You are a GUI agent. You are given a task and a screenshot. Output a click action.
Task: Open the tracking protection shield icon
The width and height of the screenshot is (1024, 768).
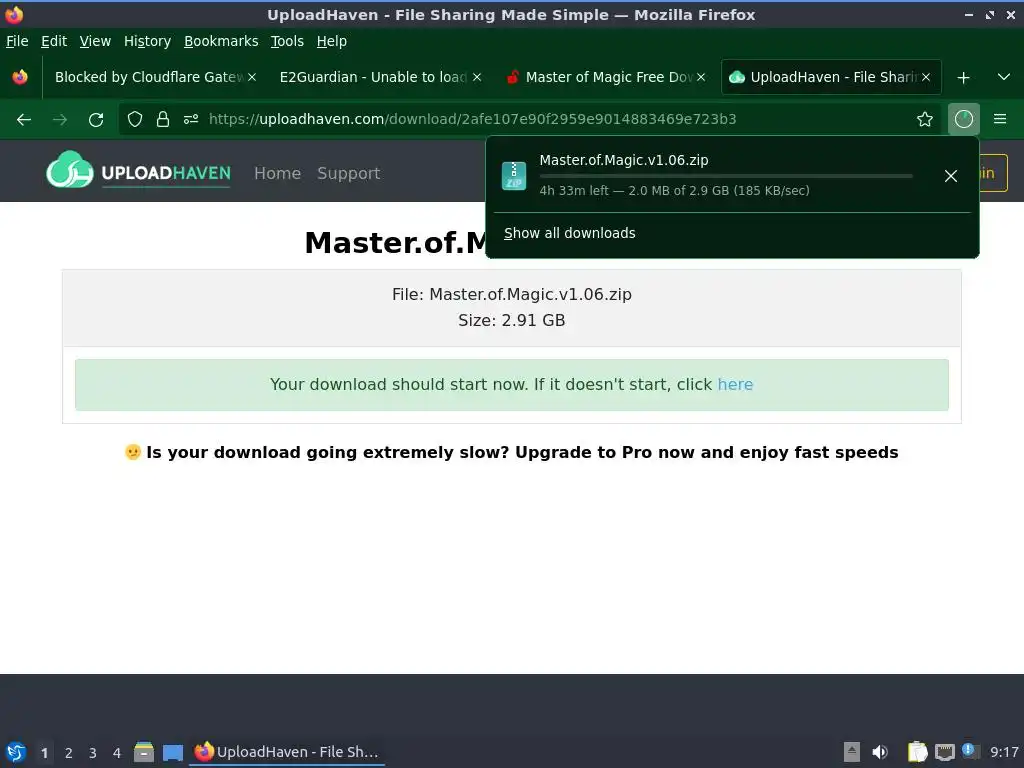135,119
